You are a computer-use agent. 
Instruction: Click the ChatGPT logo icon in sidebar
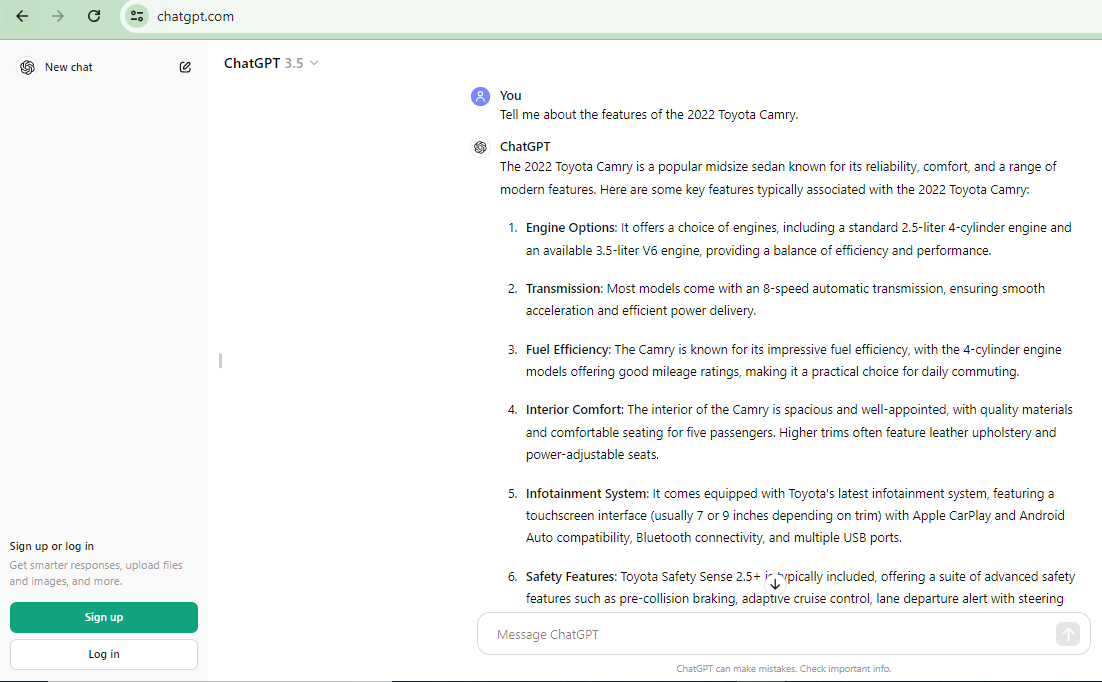[26, 67]
